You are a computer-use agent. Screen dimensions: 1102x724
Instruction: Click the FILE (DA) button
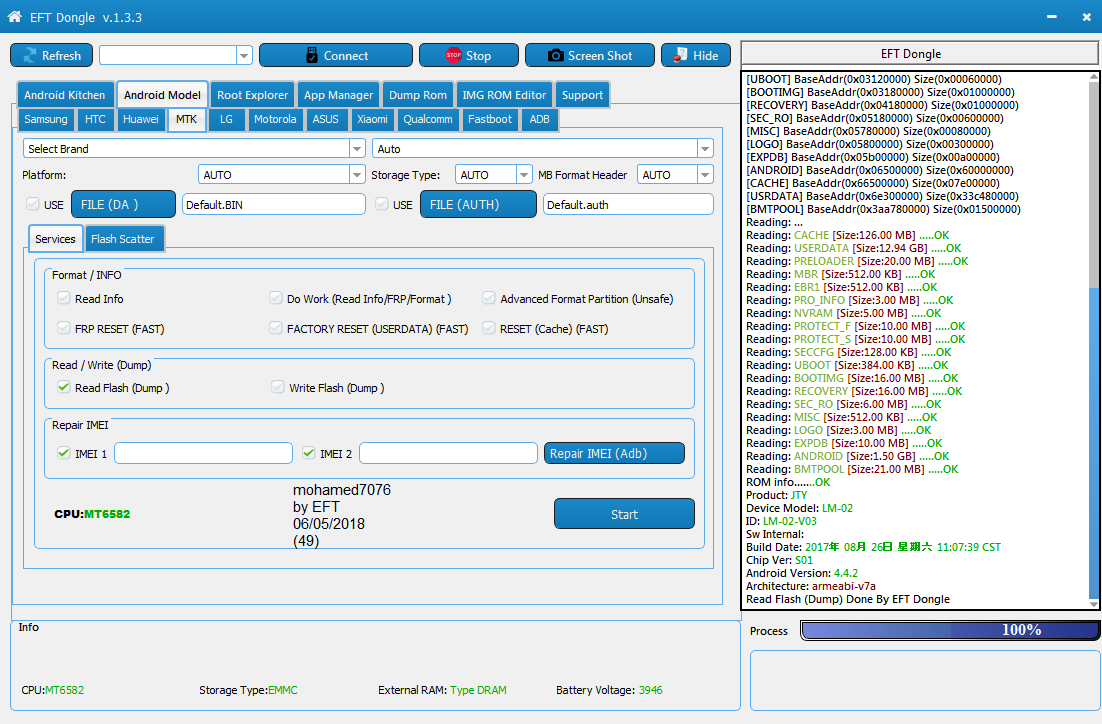[x=124, y=205]
